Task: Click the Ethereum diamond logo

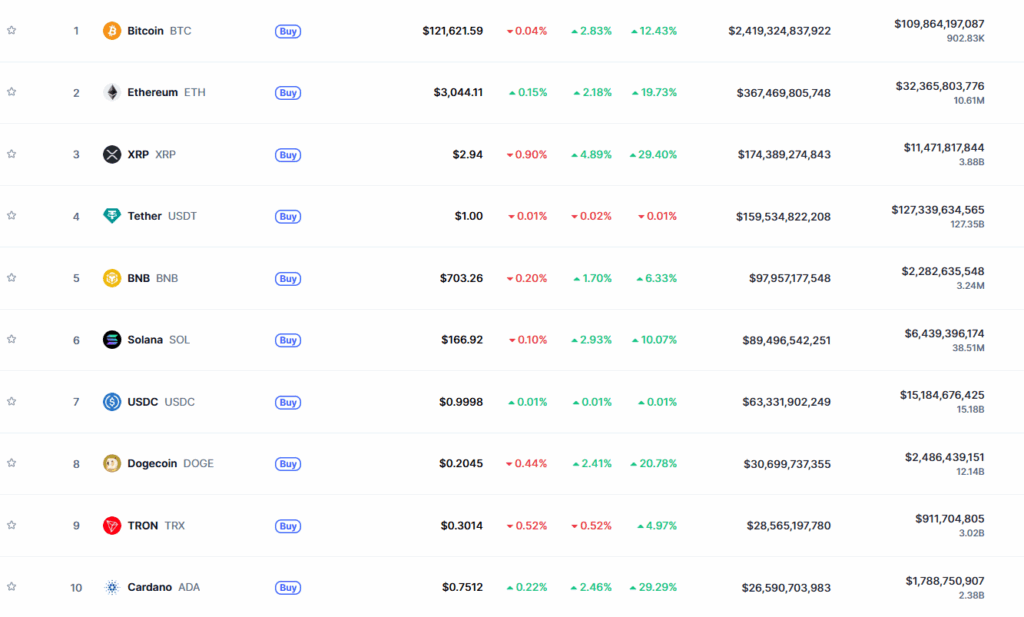Action: (112, 92)
